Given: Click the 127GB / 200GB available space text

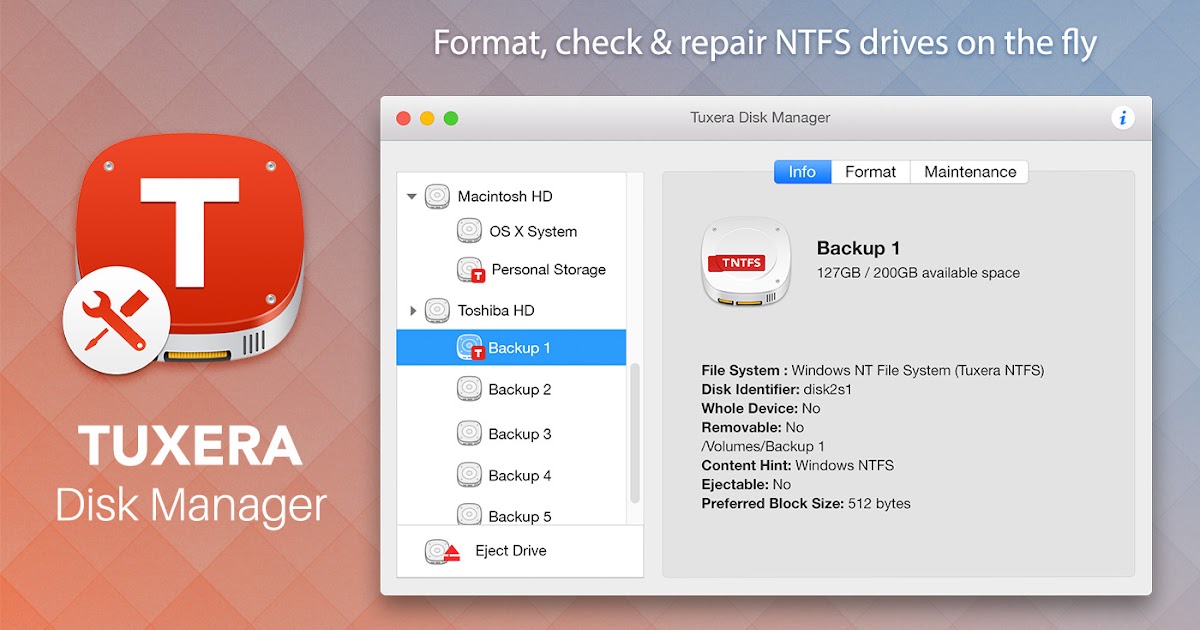Looking at the screenshot, I should pyautogui.click(x=918, y=273).
